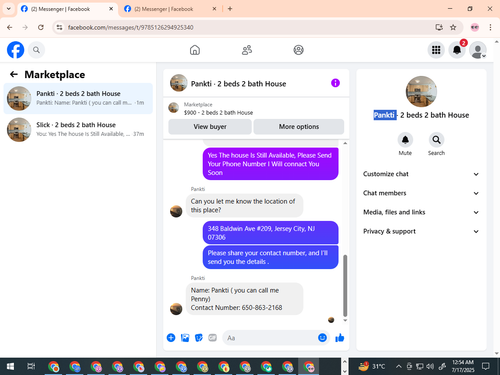
Task: Go to the Home feed icon
Action: [195, 50]
